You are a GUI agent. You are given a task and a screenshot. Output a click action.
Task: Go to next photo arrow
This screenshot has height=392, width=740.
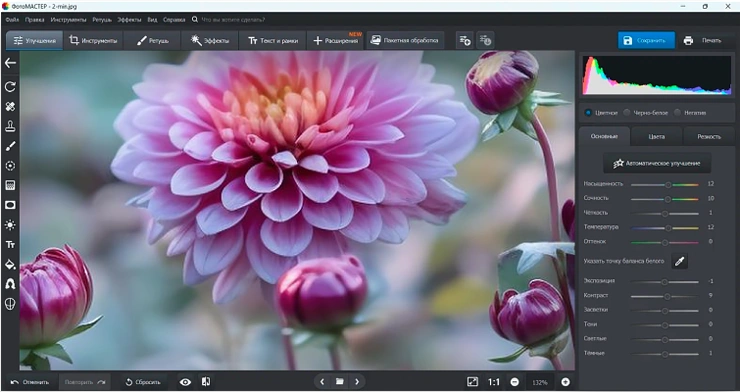[x=357, y=382]
